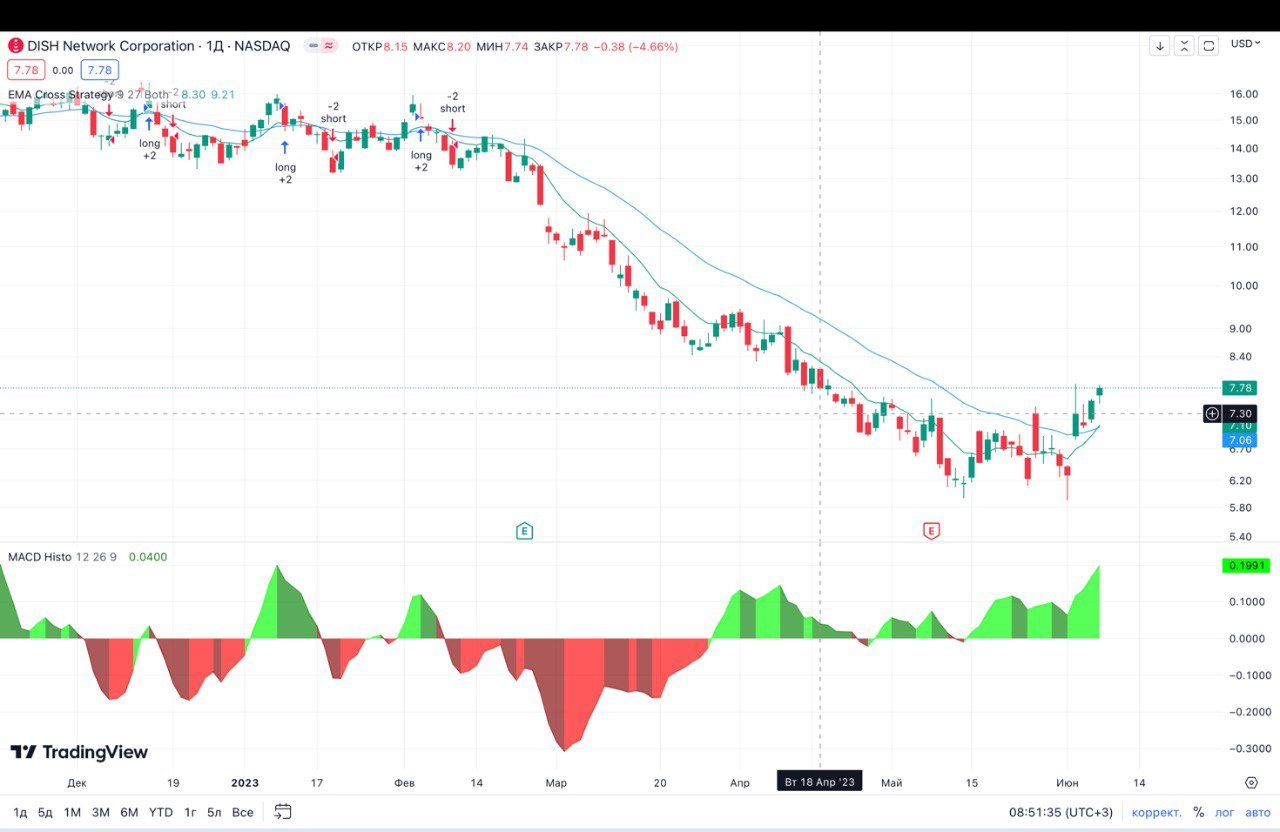Click the green earnings E marker
The height and width of the screenshot is (832, 1280).
(524, 531)
